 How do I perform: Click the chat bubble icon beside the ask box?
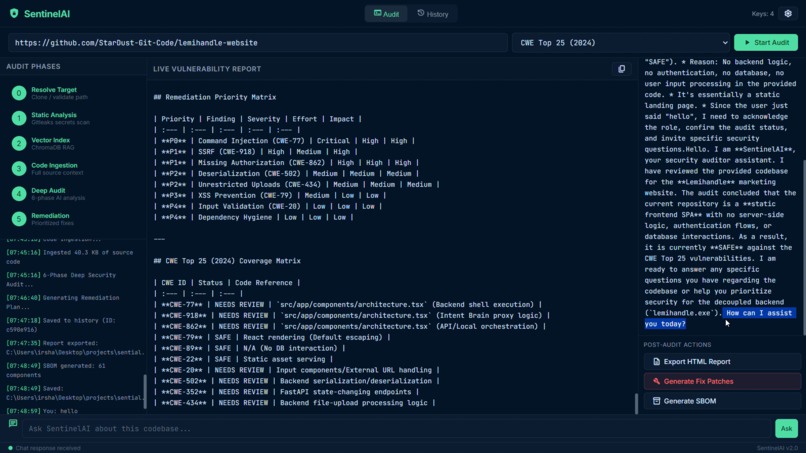(x=13, y=423)
